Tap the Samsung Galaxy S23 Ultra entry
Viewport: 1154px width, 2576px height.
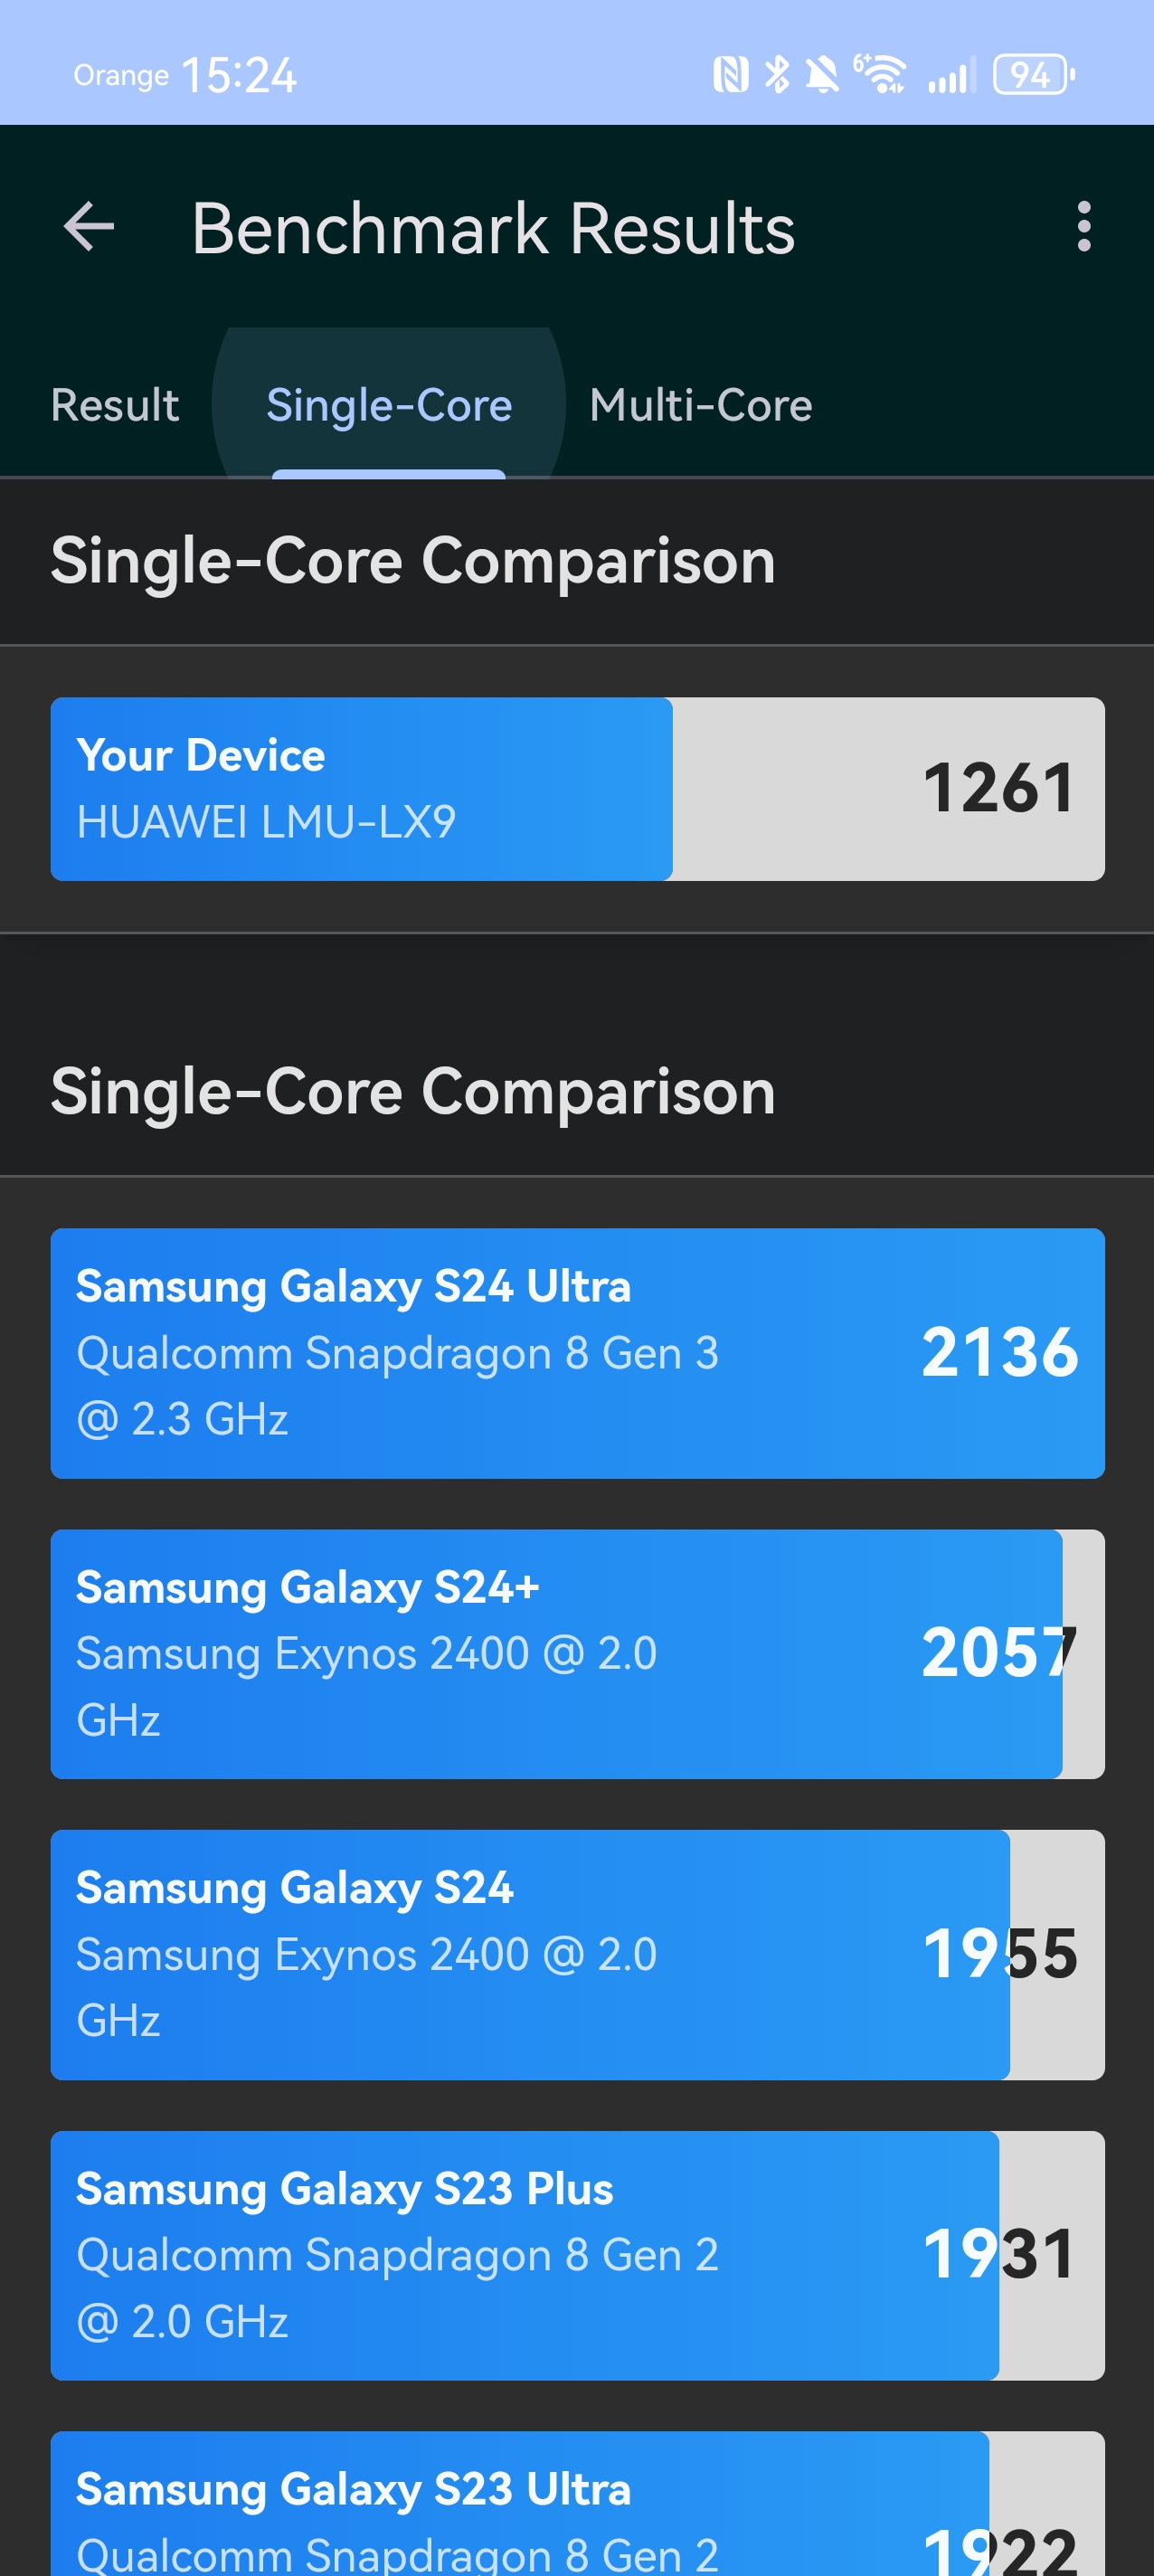577,2510
